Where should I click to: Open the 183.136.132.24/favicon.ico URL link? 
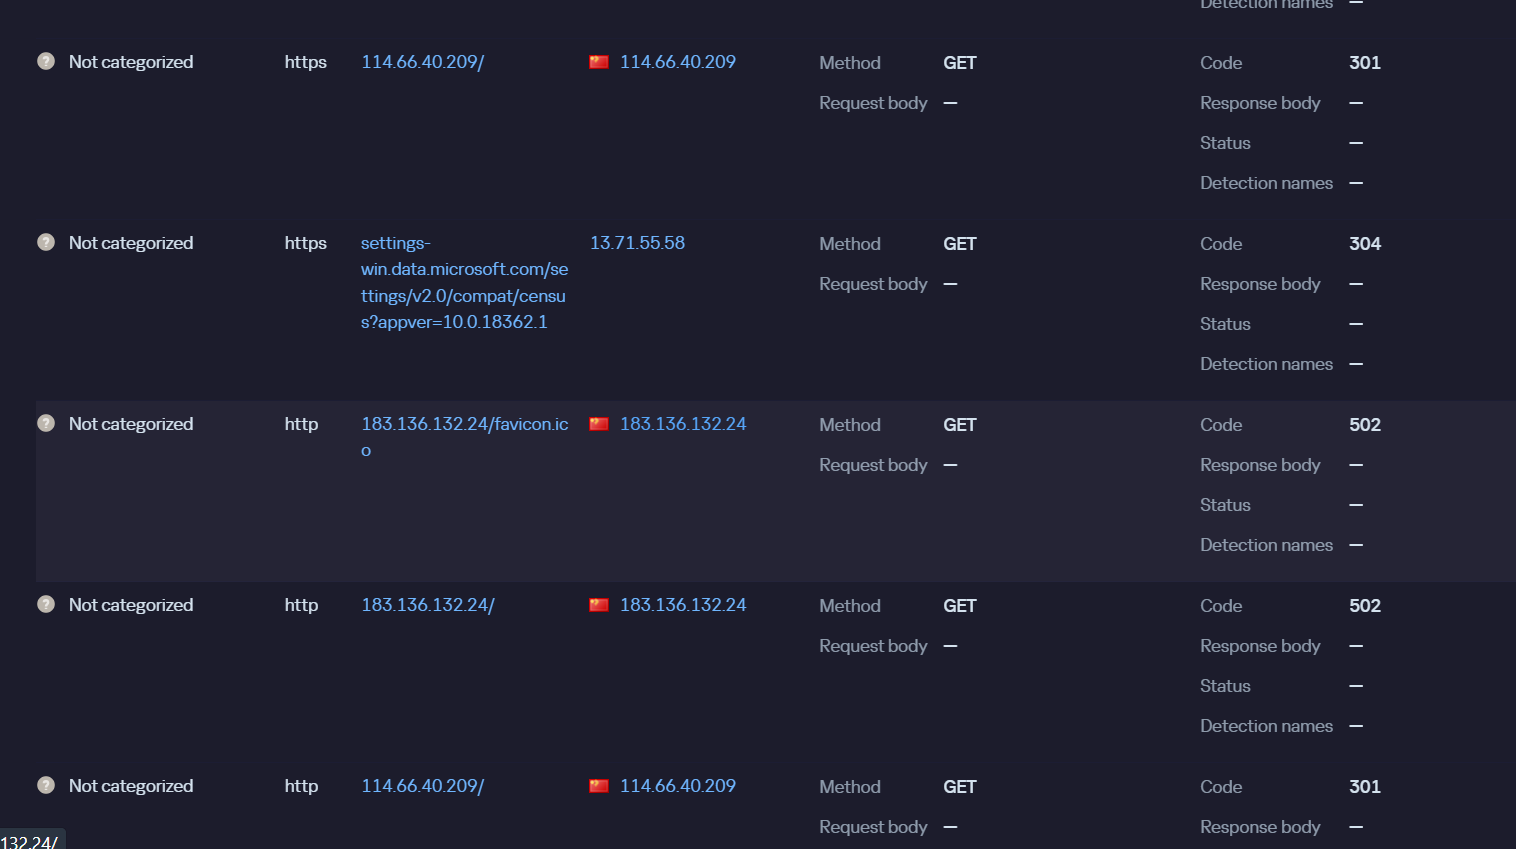click(x=464, y=424)
